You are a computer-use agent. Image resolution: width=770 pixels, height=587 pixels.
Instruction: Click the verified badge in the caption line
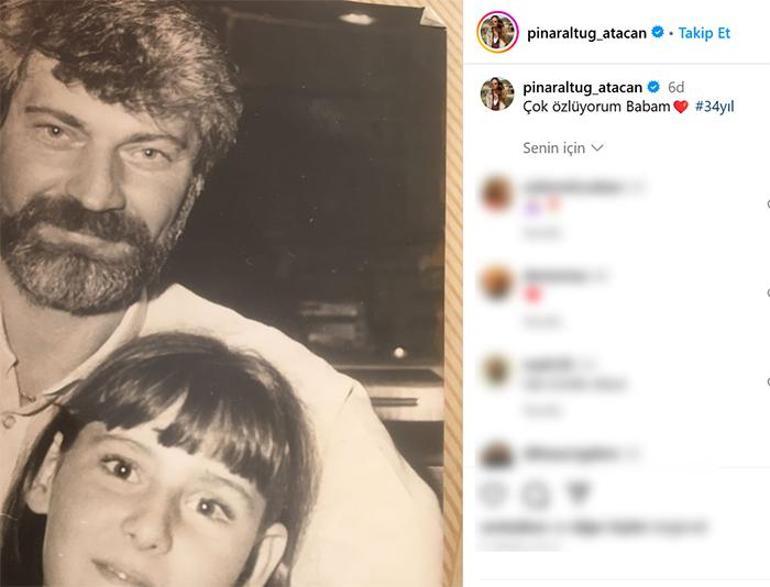click(x=654, y=87)
